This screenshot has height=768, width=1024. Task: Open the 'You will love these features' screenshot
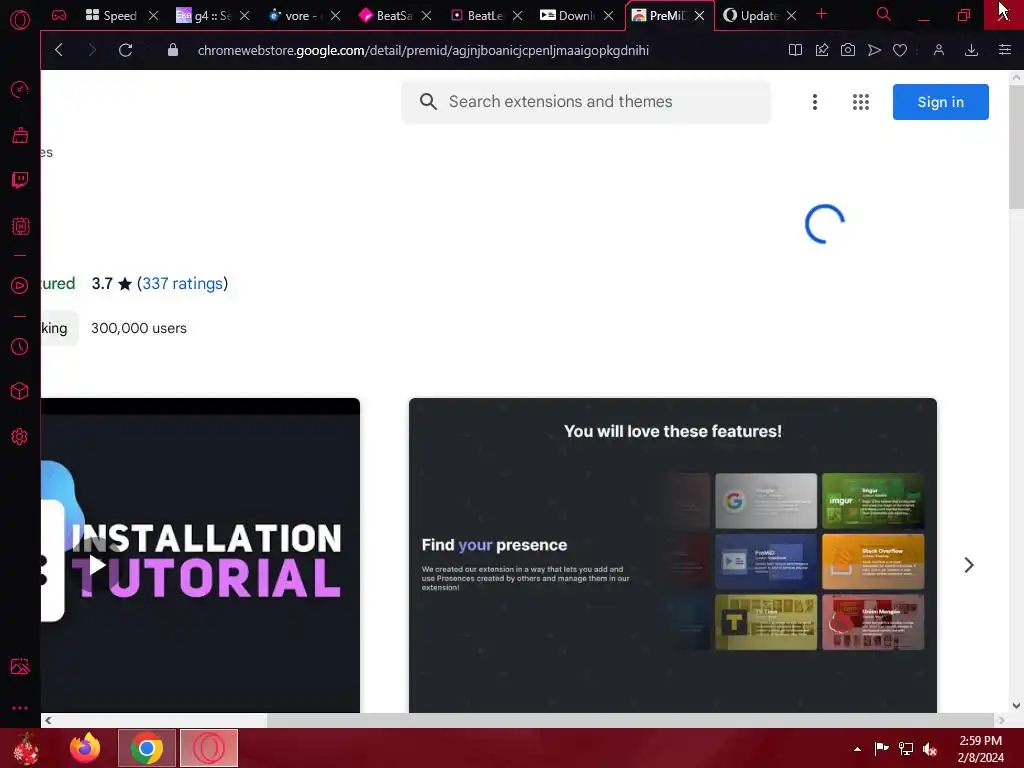coord(673,555)
